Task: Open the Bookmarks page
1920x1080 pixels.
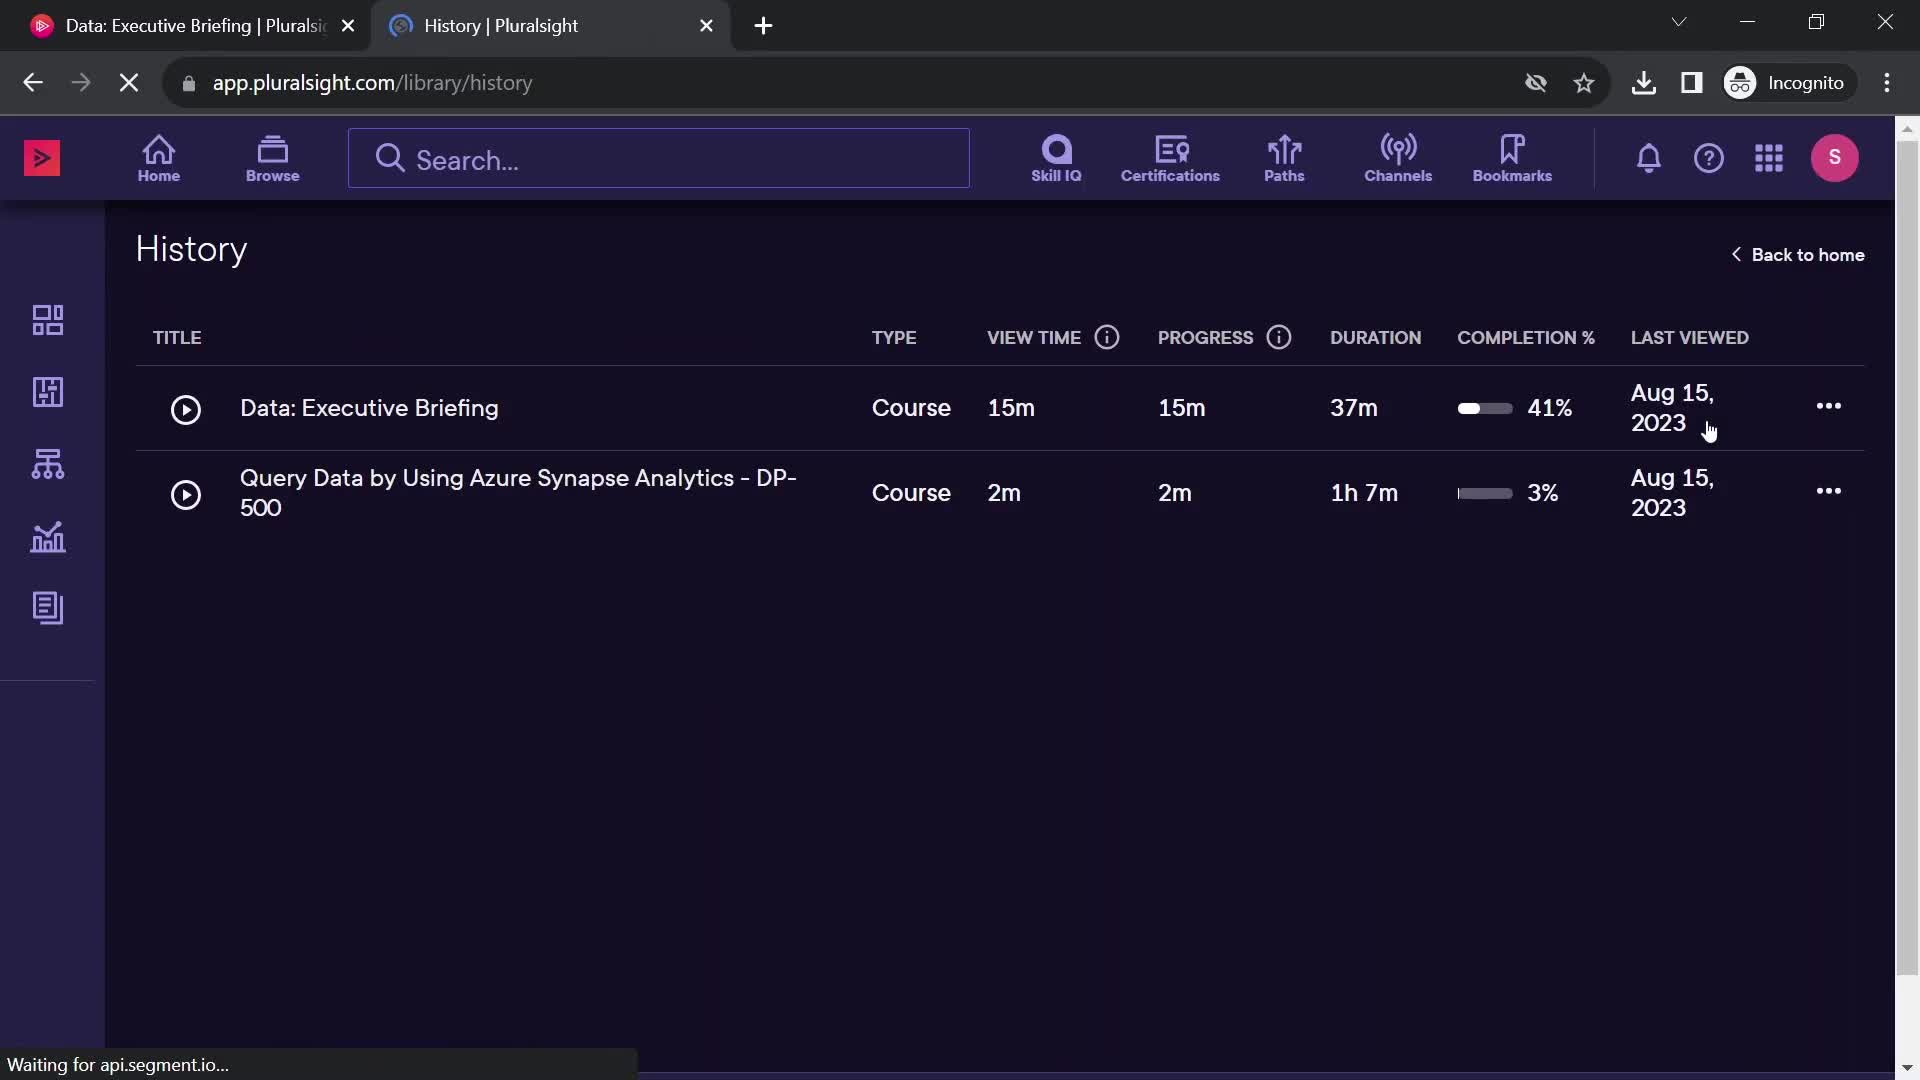Action: click(x=1512, y=159)
